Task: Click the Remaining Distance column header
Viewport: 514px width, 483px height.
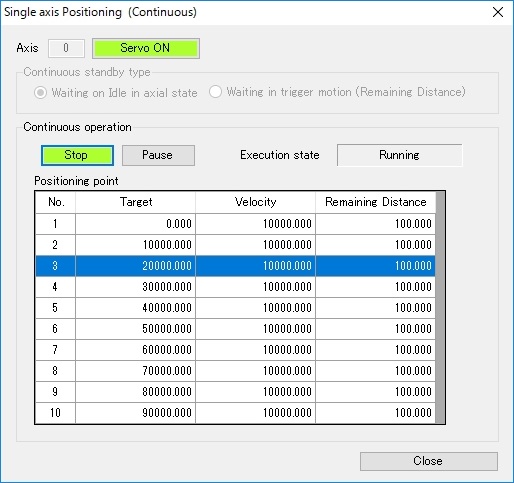Action: [376, 202]
